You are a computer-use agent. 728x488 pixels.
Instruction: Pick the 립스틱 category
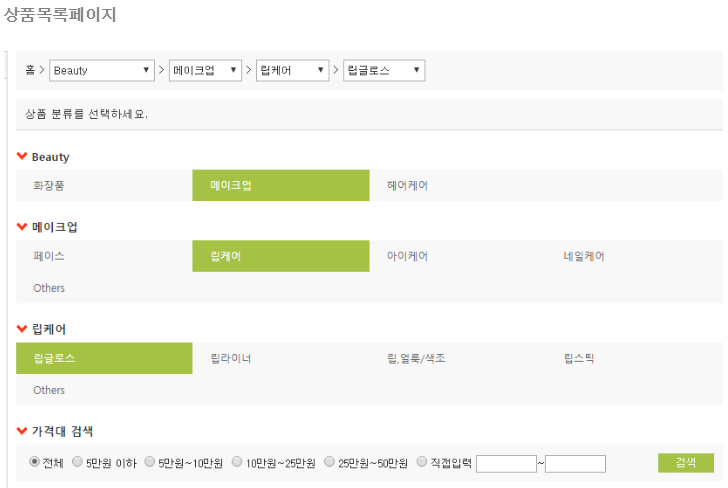click(x=578, y=358)
